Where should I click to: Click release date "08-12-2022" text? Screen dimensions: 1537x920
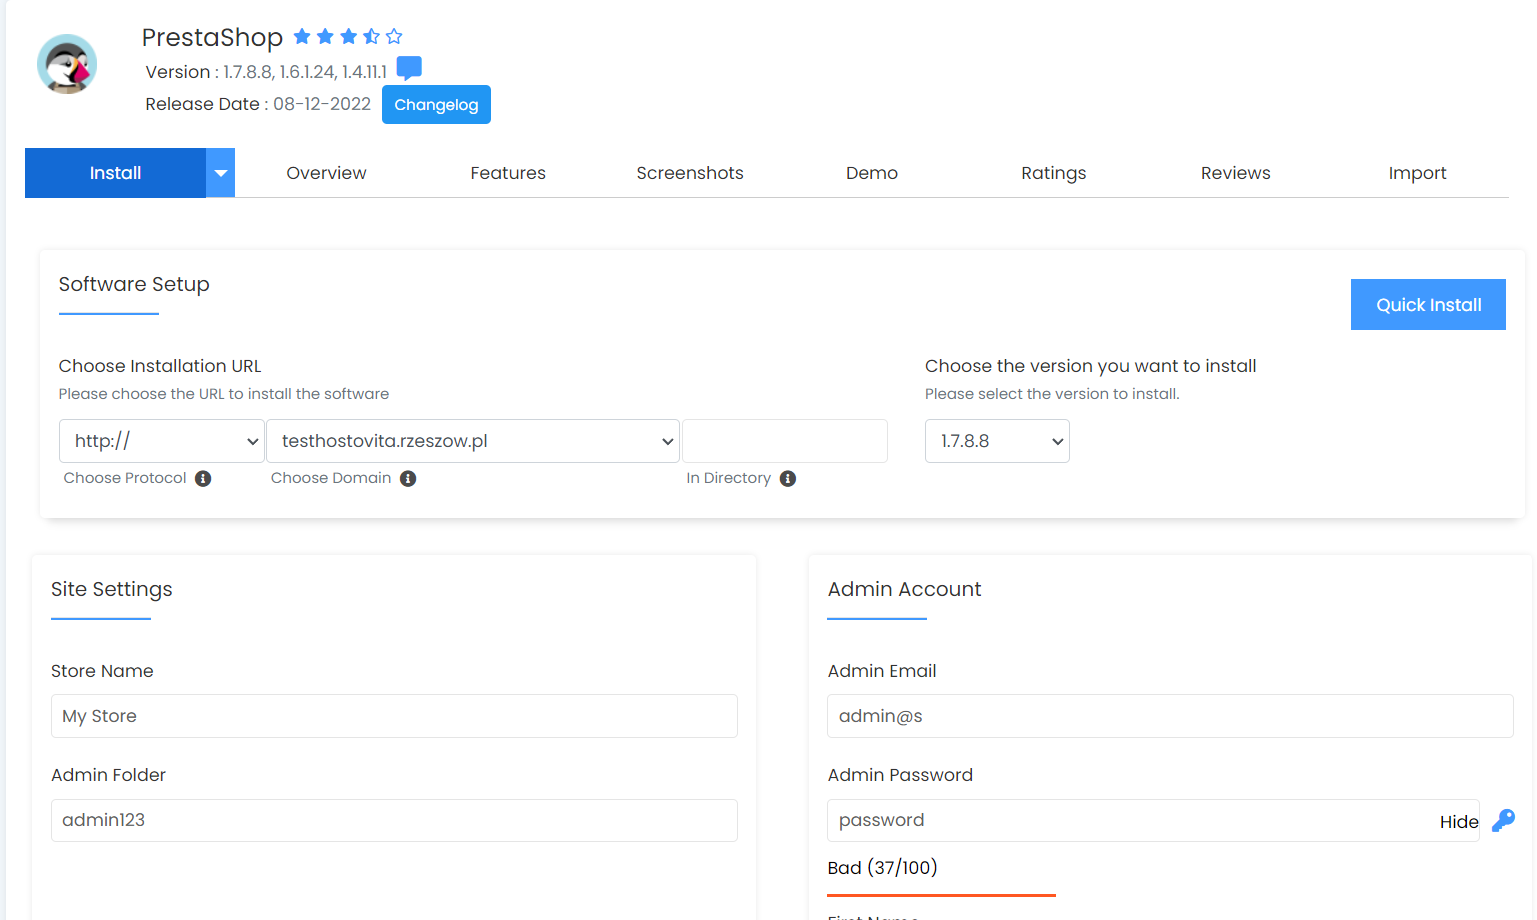322,104
